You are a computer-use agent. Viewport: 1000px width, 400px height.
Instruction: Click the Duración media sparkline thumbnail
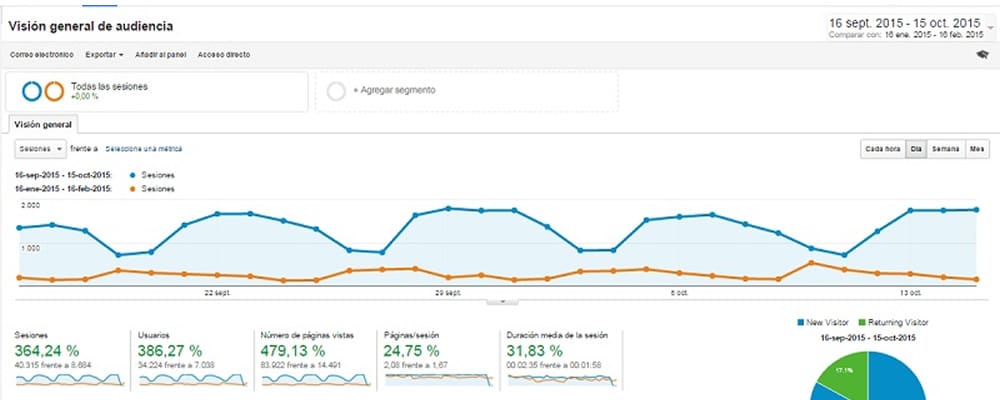[x=562, y=380]
